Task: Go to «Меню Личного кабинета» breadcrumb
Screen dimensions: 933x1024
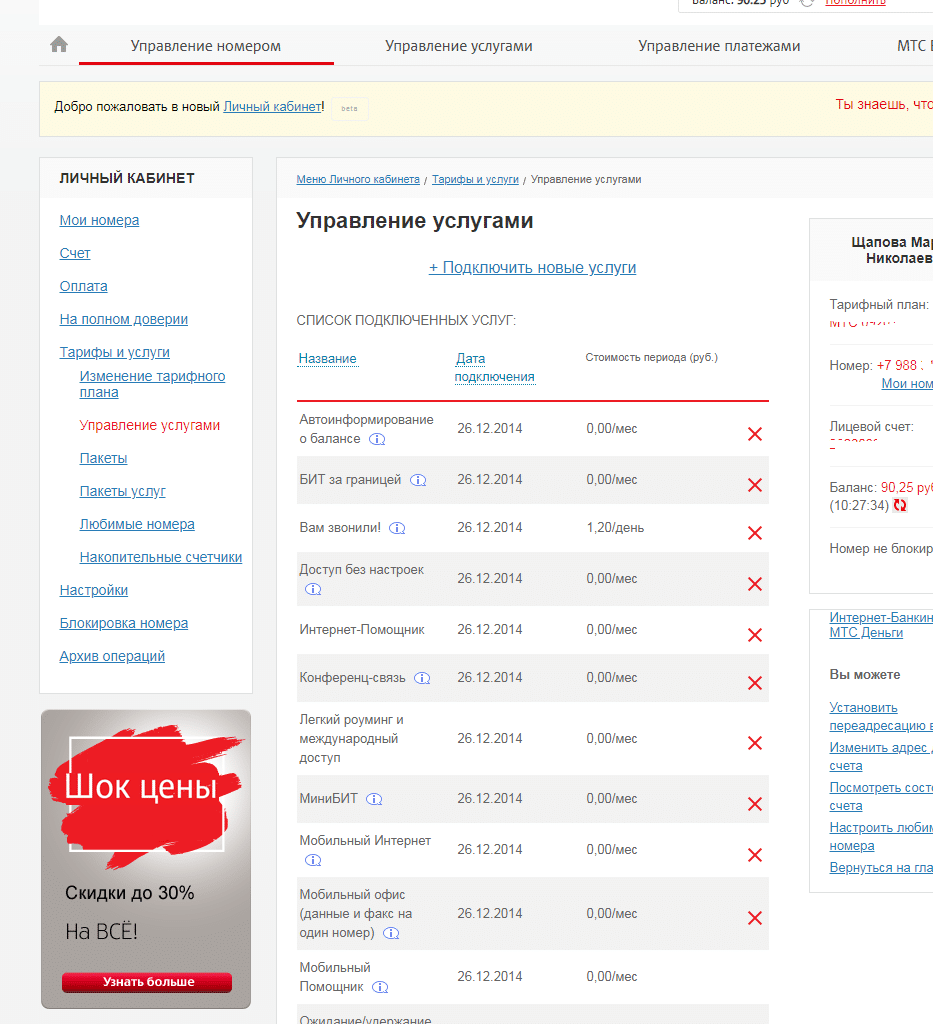Action: coord(358,180)
